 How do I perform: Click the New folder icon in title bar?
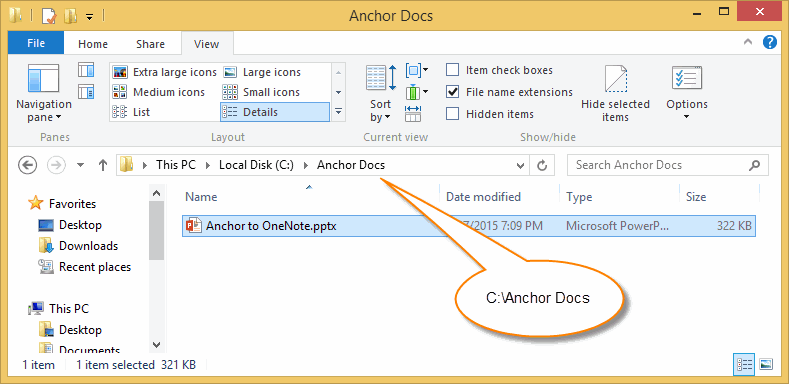click(70, 16)
